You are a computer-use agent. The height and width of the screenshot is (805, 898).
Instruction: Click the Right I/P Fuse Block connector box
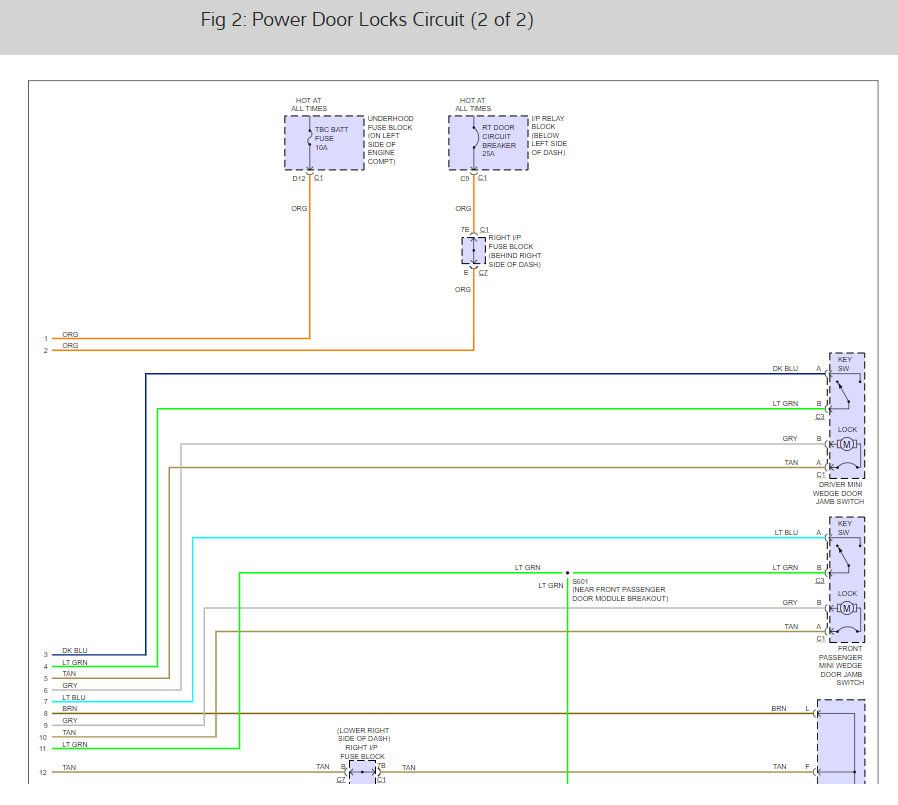[474, 251]
